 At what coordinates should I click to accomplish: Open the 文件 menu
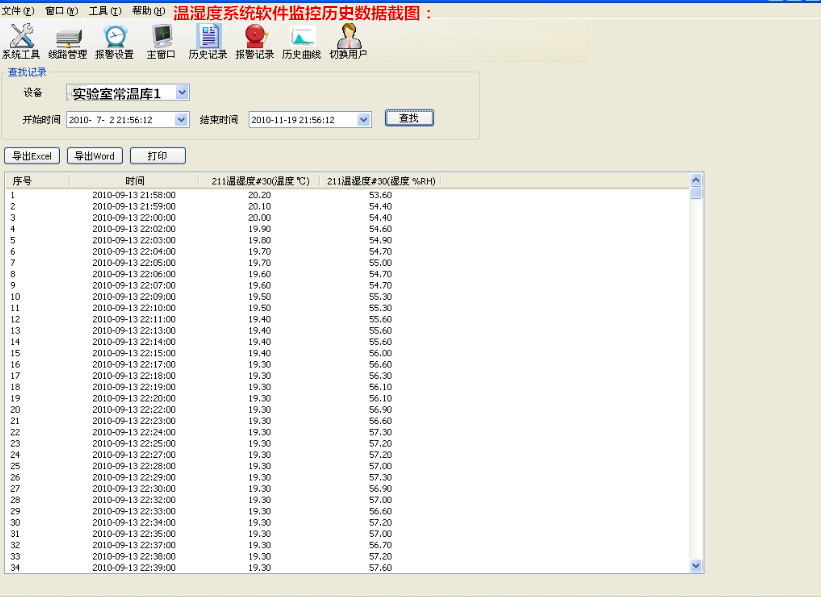(x=17, y=10)
